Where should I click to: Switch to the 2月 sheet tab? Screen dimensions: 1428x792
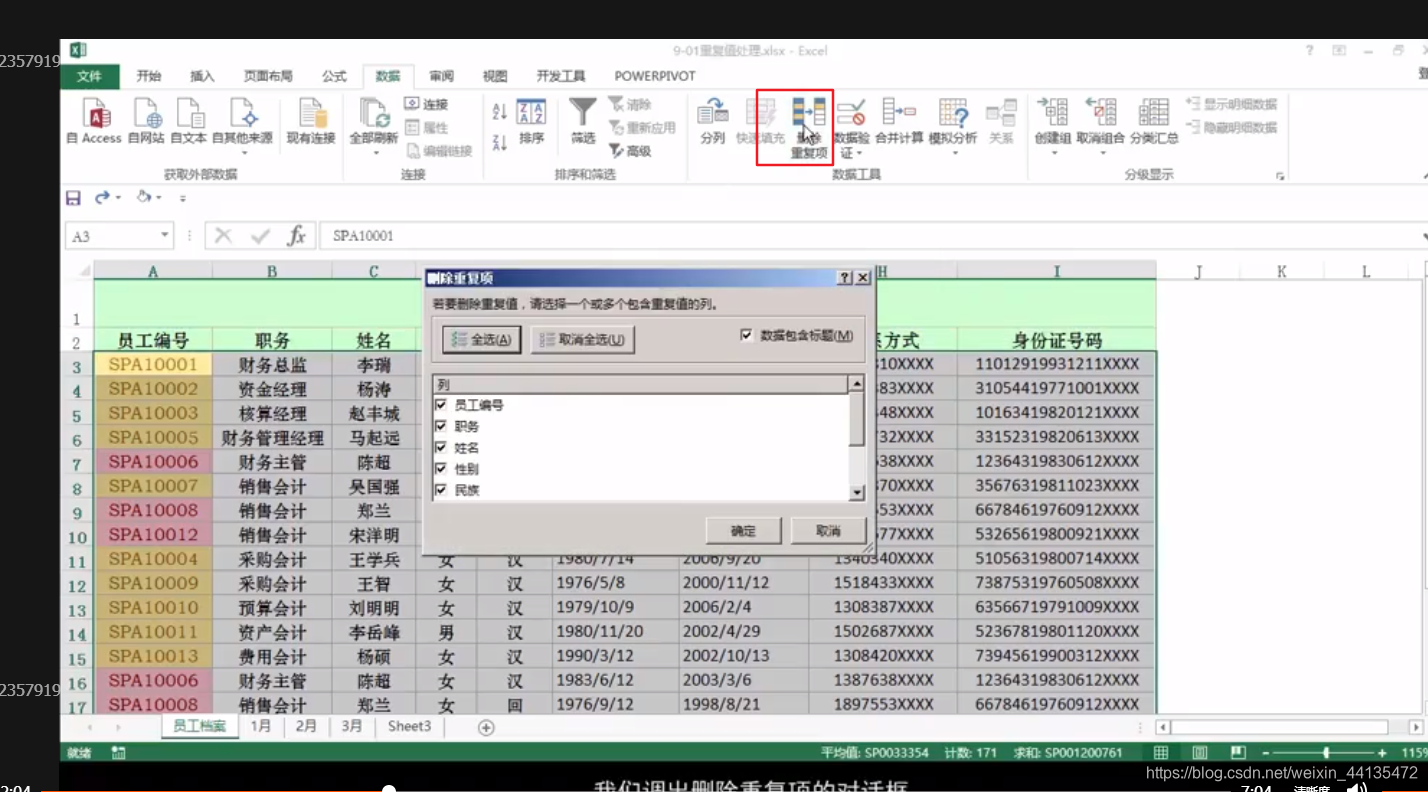click(x=306, y=726)
